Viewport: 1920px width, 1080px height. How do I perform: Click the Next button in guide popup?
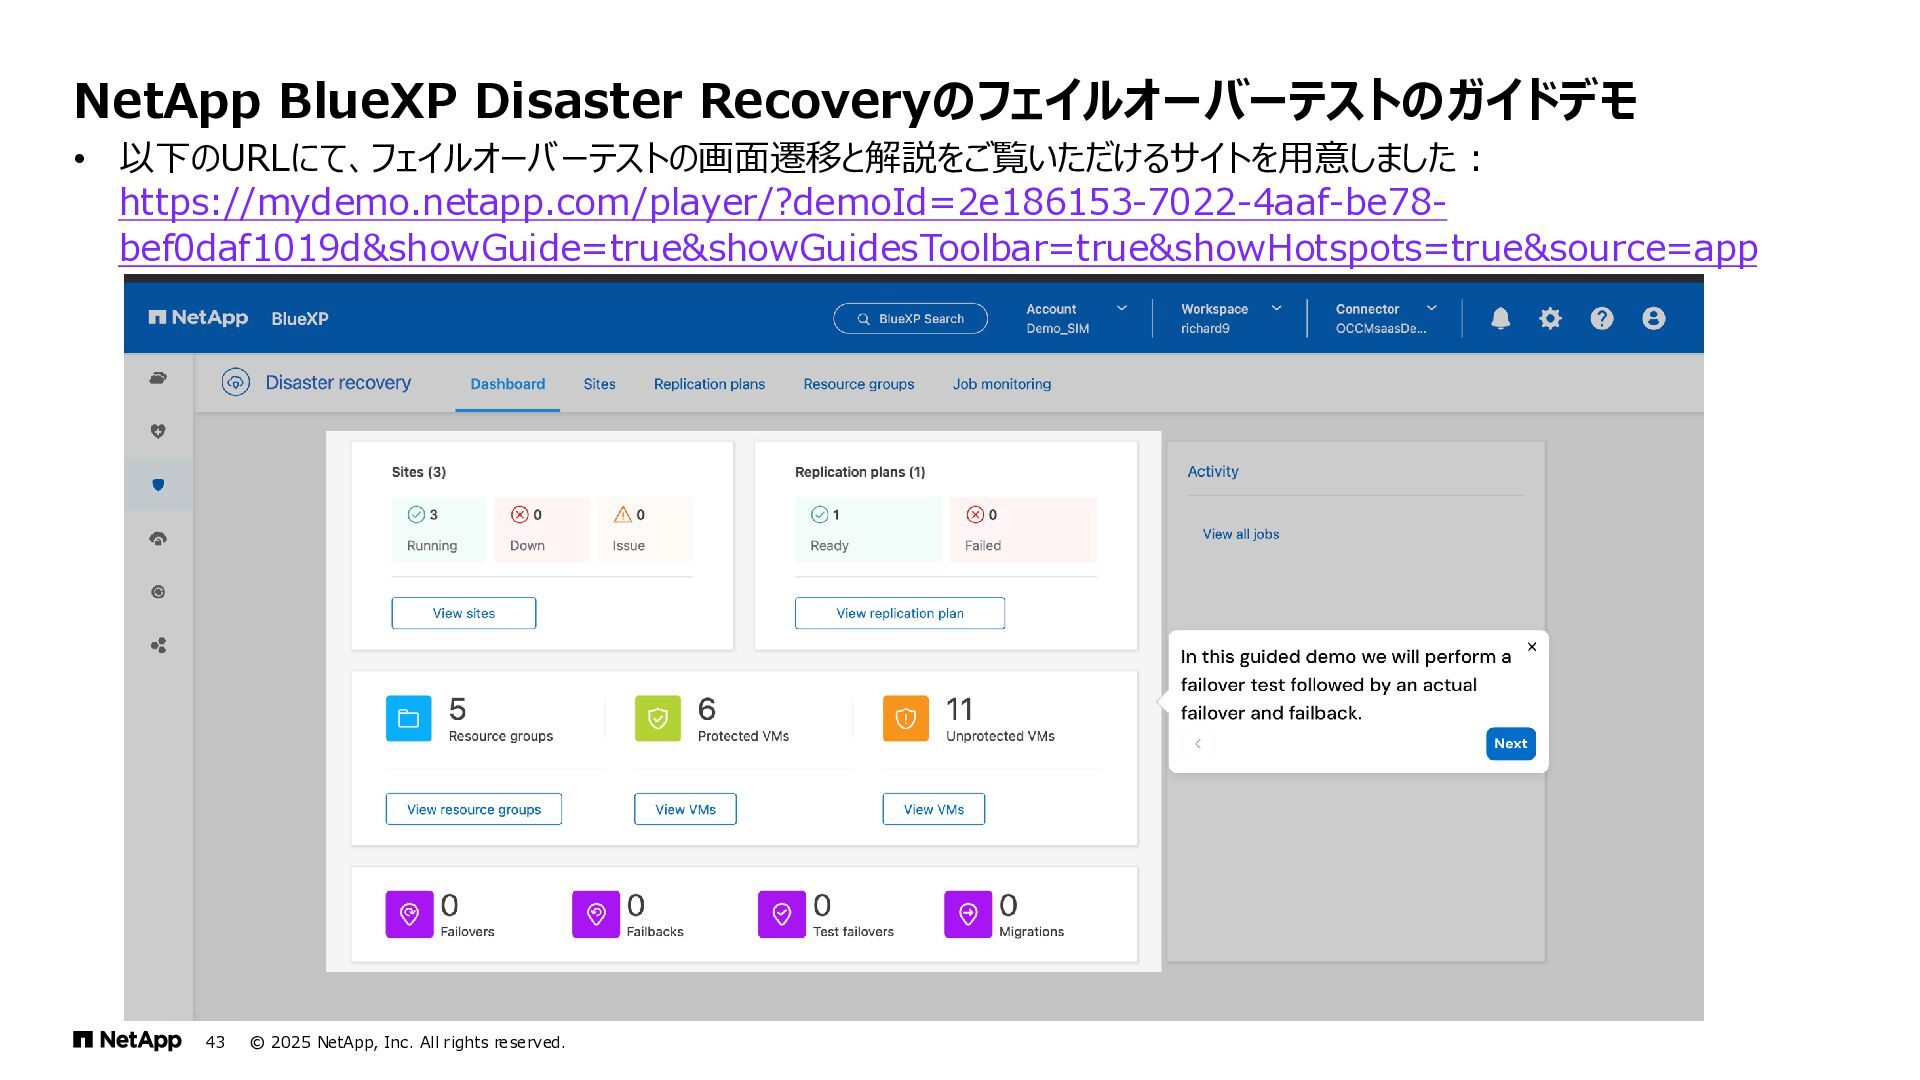click(x=1510, y=743)
